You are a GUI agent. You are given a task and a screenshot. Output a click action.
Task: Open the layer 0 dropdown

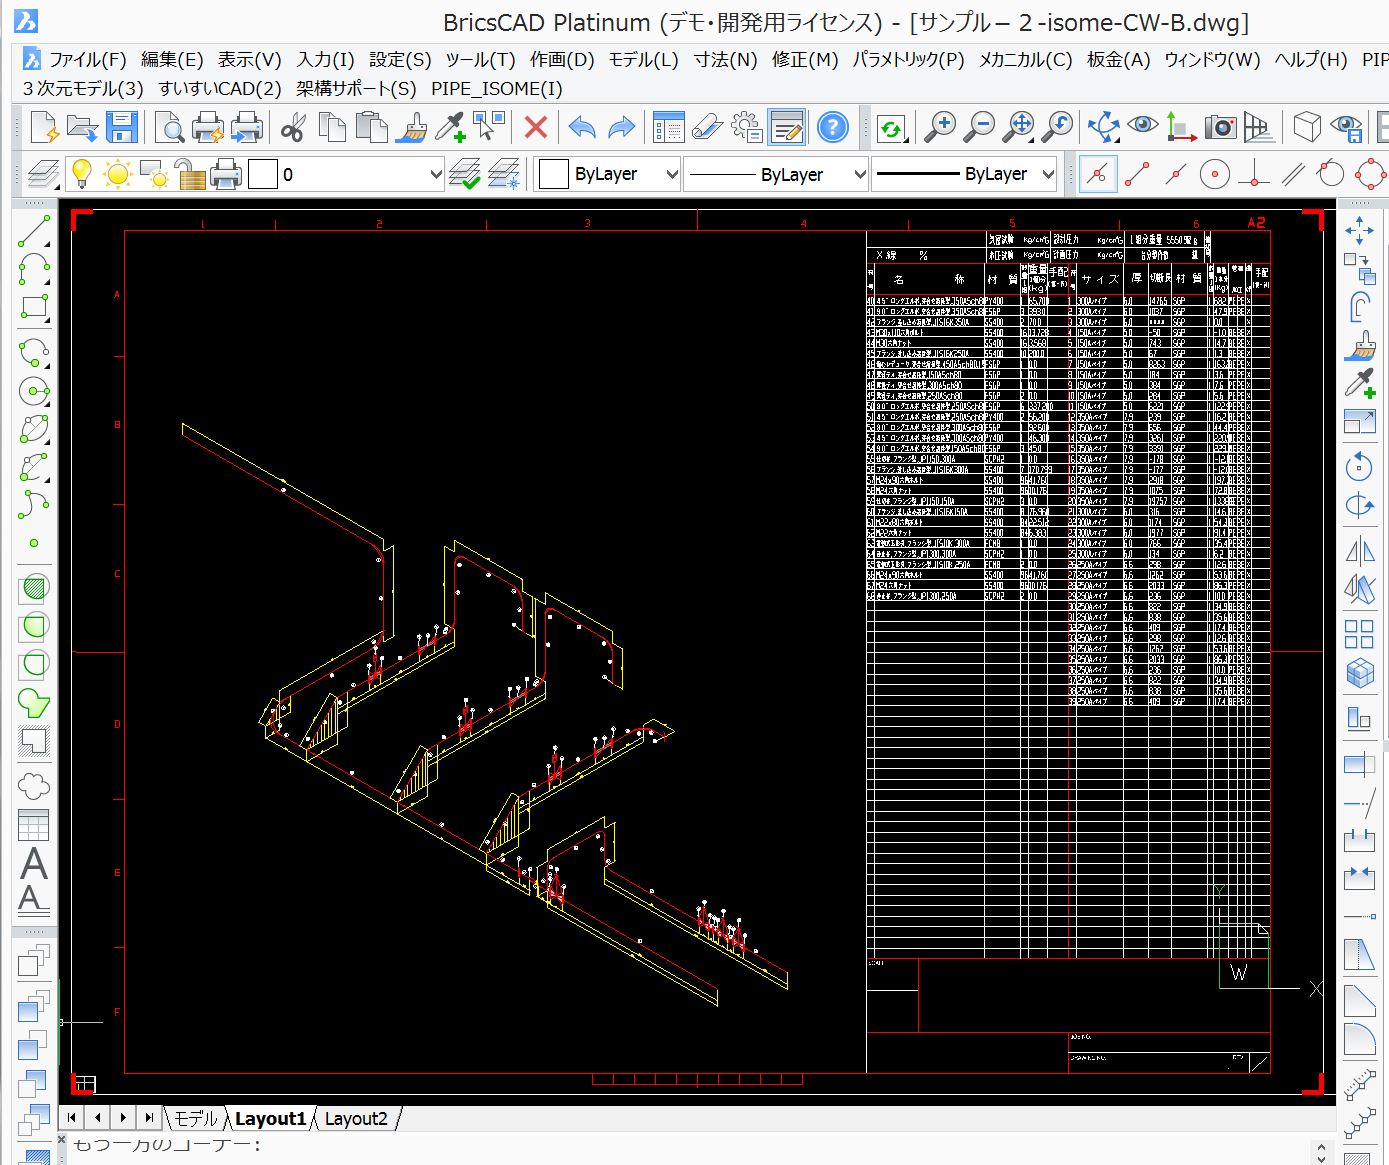click(x=435, y=174)
